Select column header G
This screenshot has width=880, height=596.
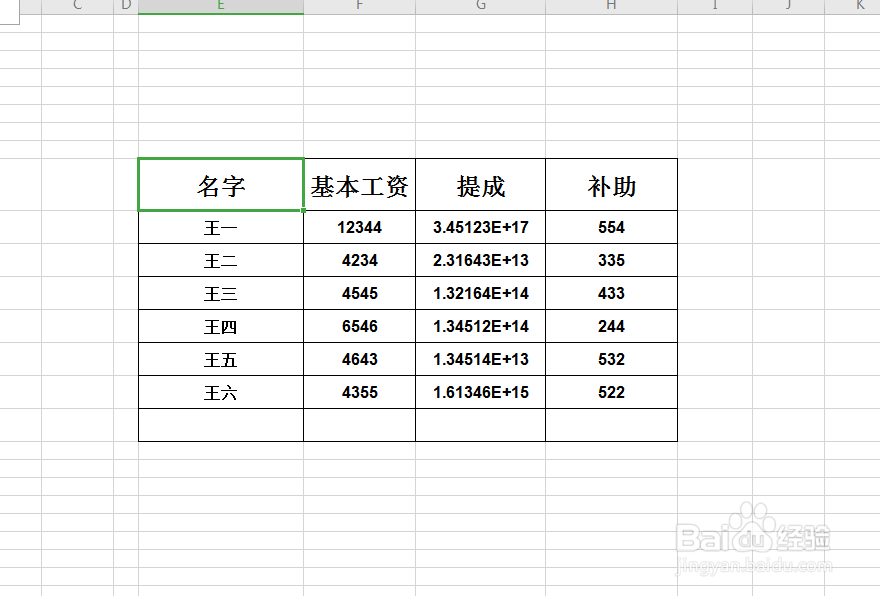coord(480,6)
